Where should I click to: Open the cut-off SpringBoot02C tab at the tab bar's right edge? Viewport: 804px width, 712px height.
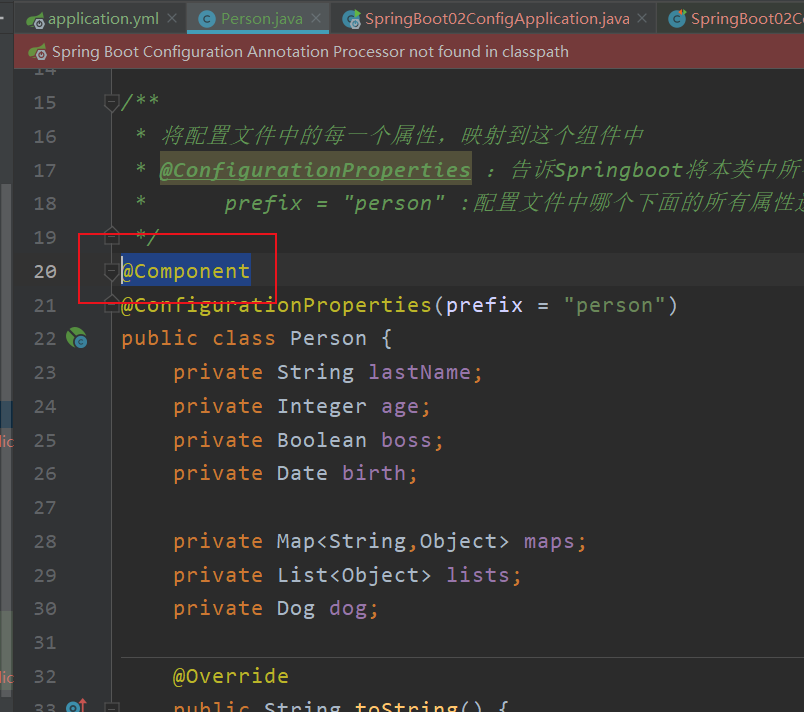point(746,19)
